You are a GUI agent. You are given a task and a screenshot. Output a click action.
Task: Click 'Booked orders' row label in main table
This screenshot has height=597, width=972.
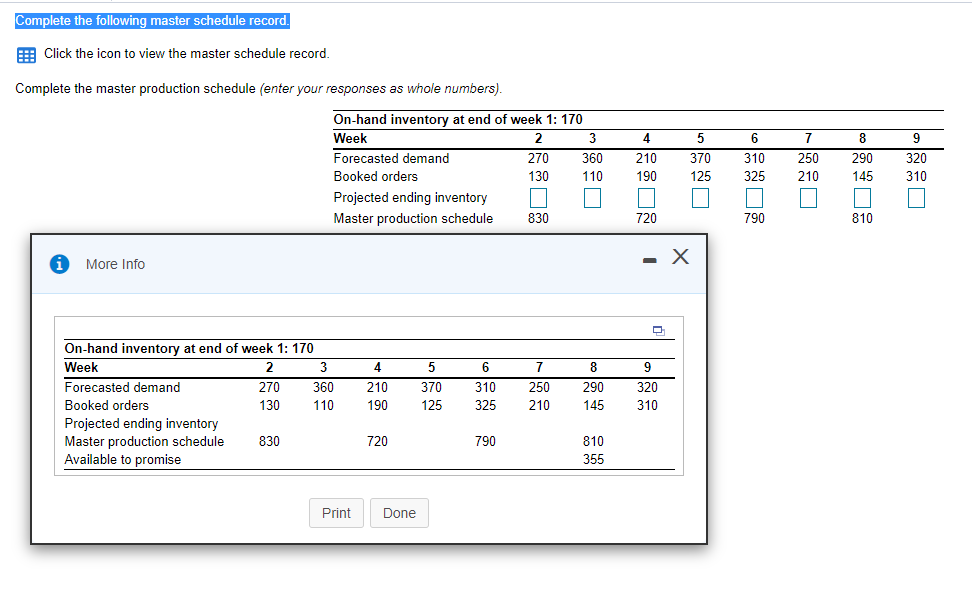pyautogui.click(x=376, y=177)
